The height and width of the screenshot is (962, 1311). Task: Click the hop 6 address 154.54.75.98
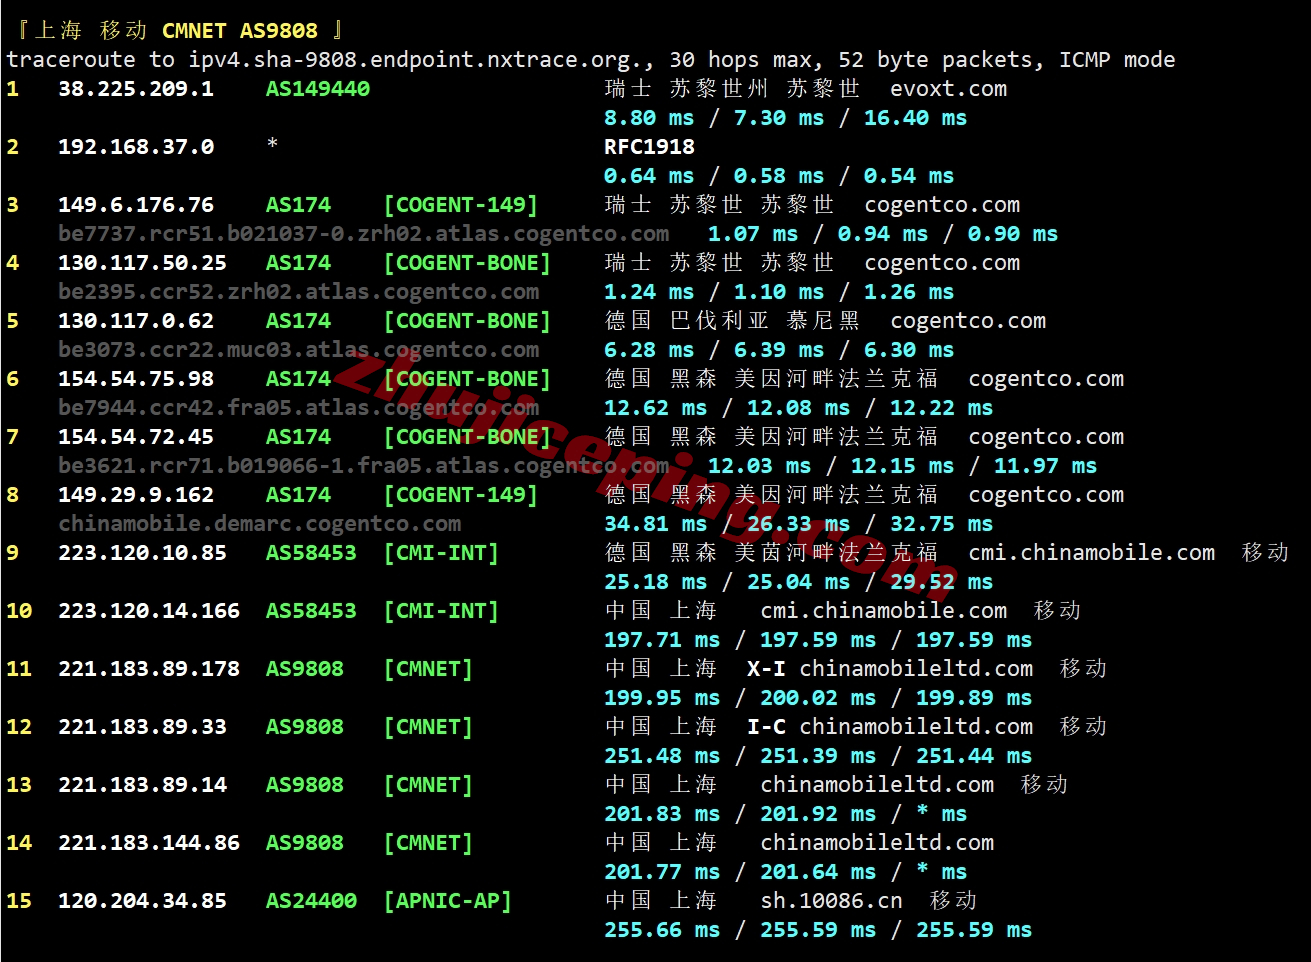click(136, 379)
